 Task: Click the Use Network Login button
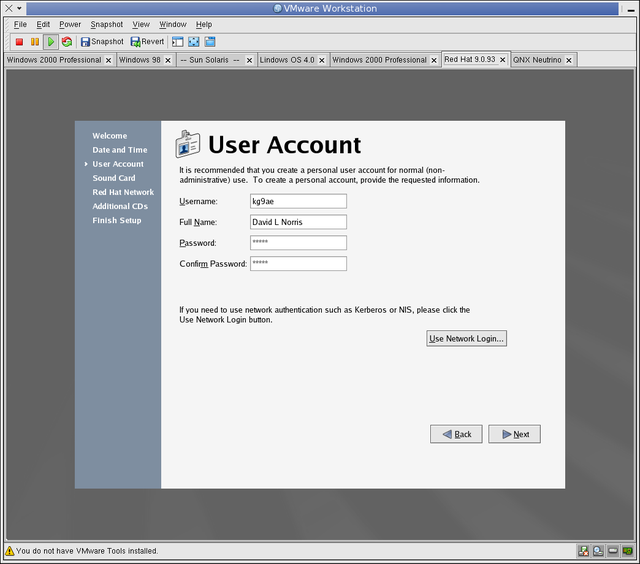(x=467, y=339)
